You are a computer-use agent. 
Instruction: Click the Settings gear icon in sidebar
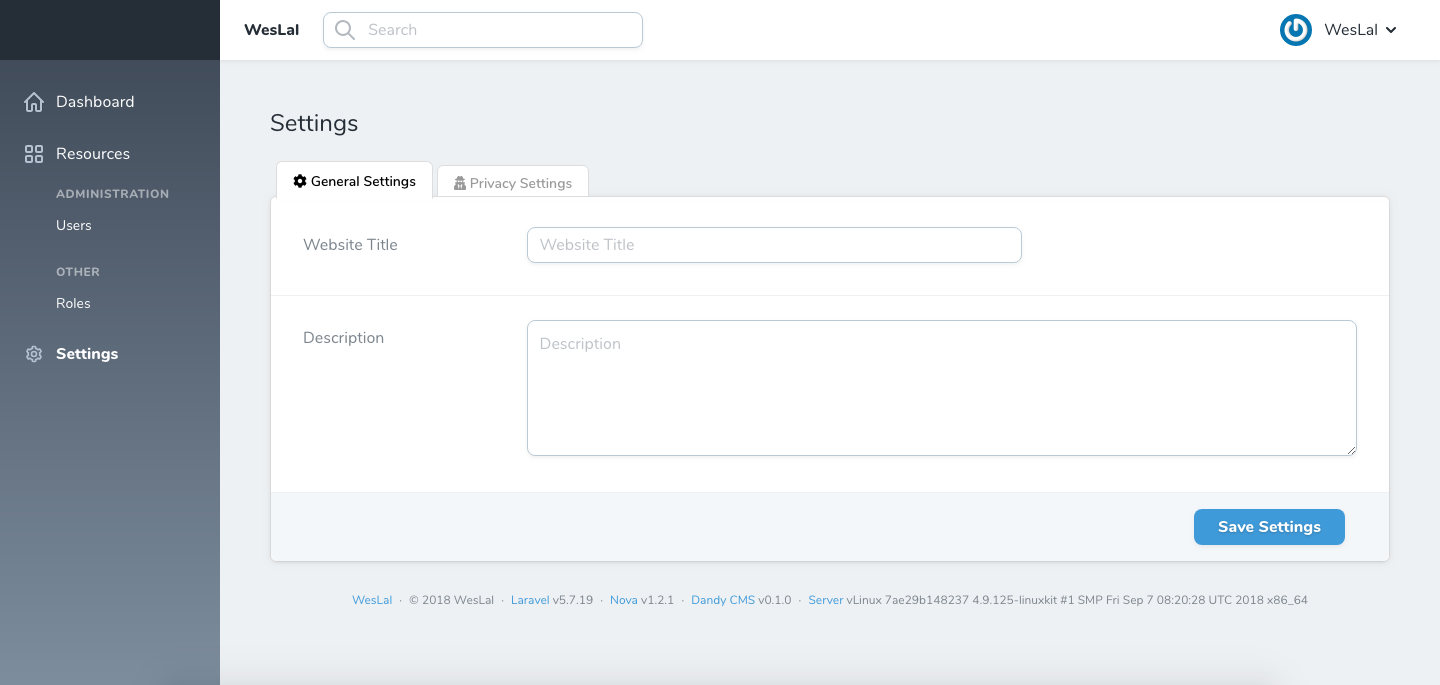pos(34,354)
